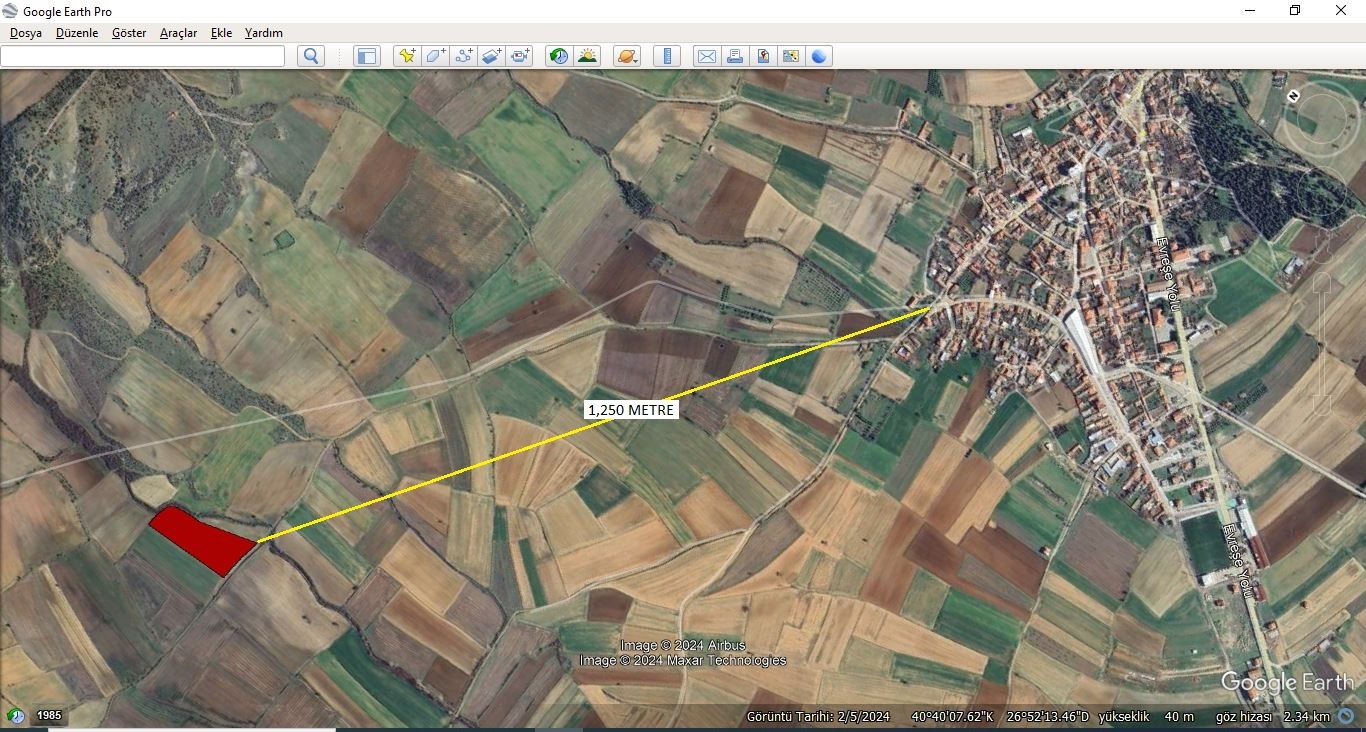This screenshot has width=1366, height=732.
Task: Show historical imagery clock tool
Action: 559,56
